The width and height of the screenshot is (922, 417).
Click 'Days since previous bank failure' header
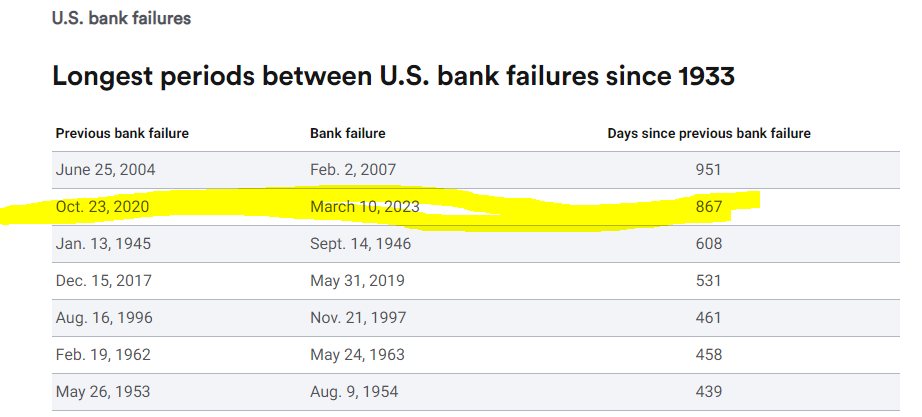pyautogui.click(x=708, y=133)
